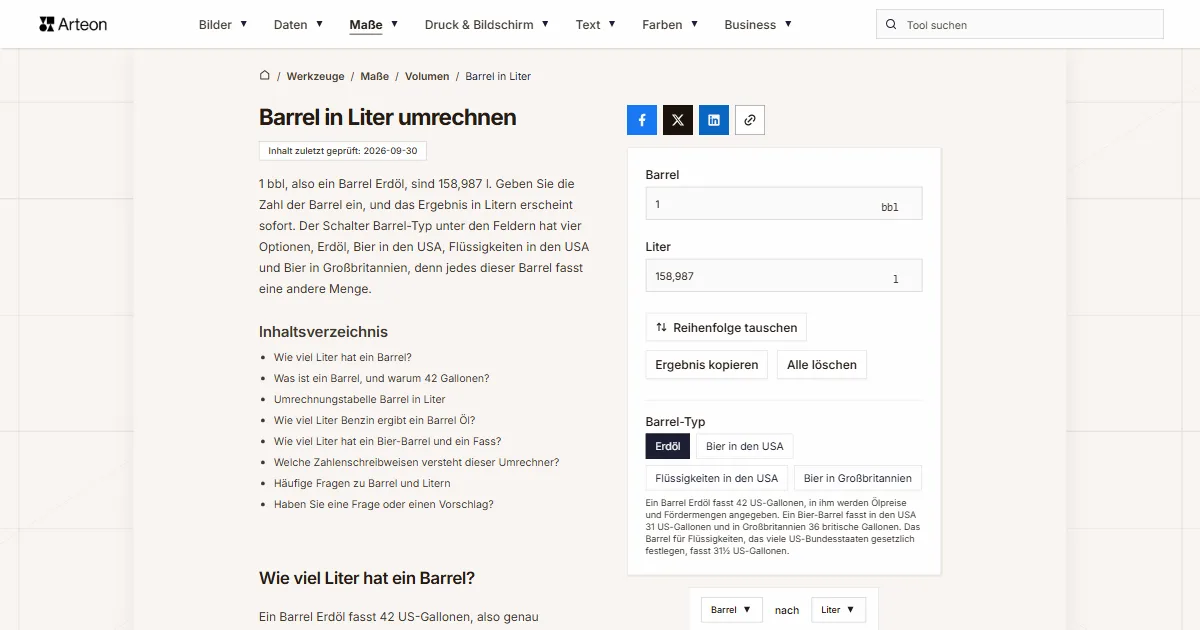1200x630 pixels.
Task: Select Flüssigkeiten in den USA type
Action: (x=717, y=478)
